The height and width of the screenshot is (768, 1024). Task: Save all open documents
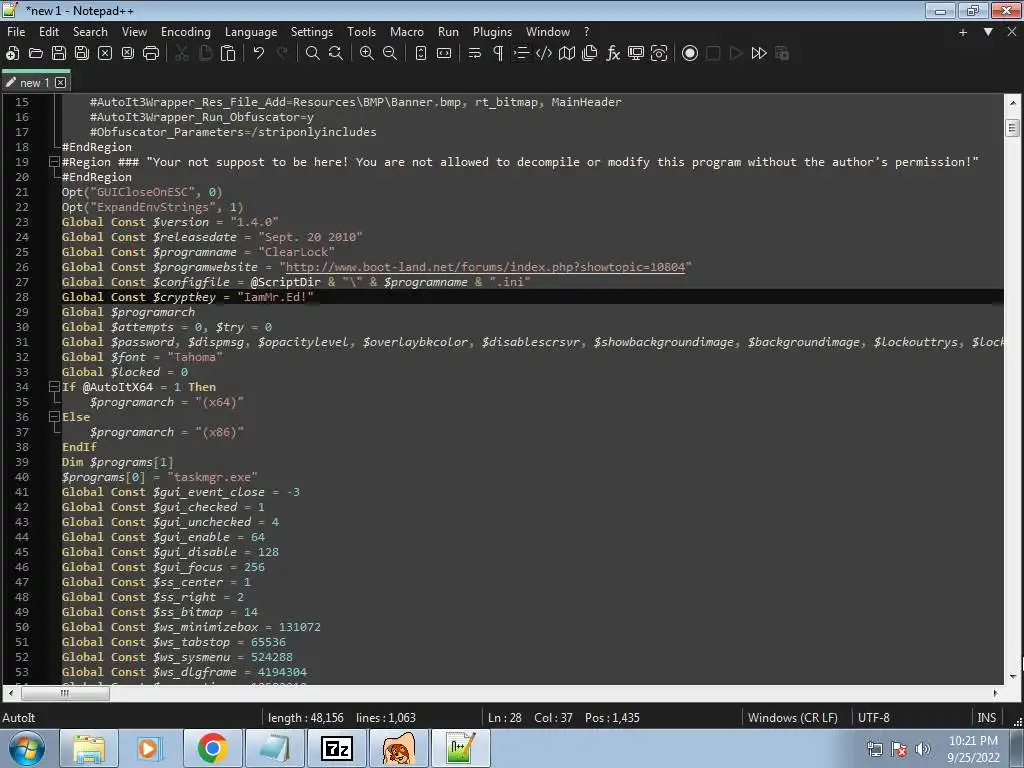pyautogui.click(x=82, y=54)
